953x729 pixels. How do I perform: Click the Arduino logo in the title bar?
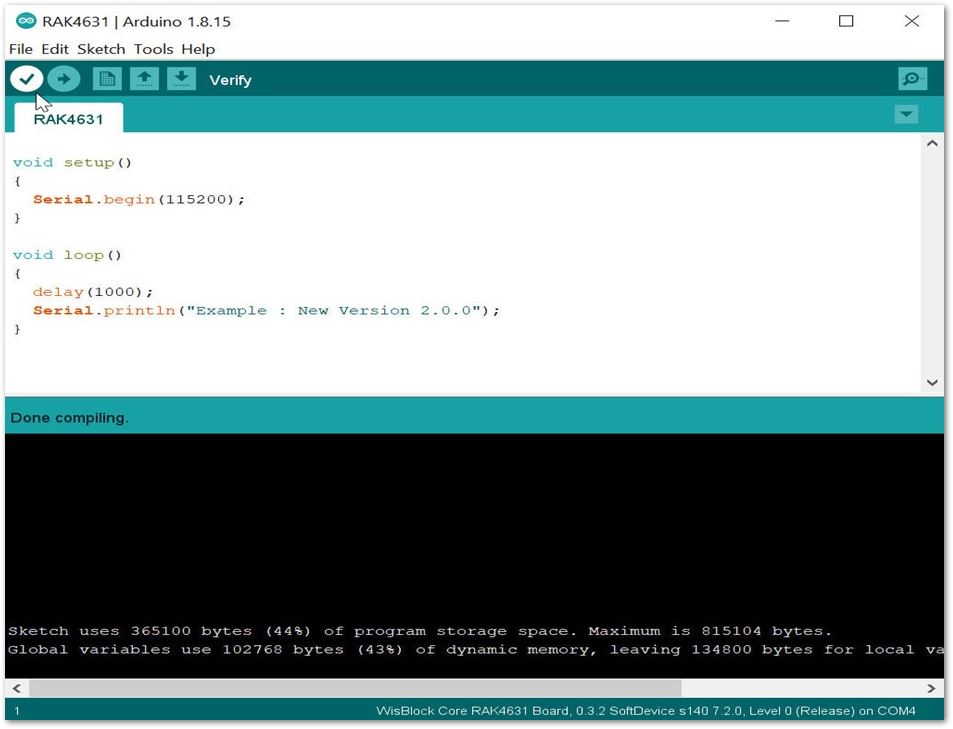(26, 21)
